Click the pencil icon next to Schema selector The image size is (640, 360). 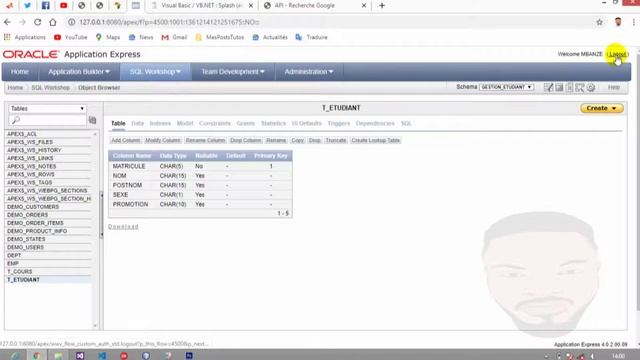(x=548, y=87)
